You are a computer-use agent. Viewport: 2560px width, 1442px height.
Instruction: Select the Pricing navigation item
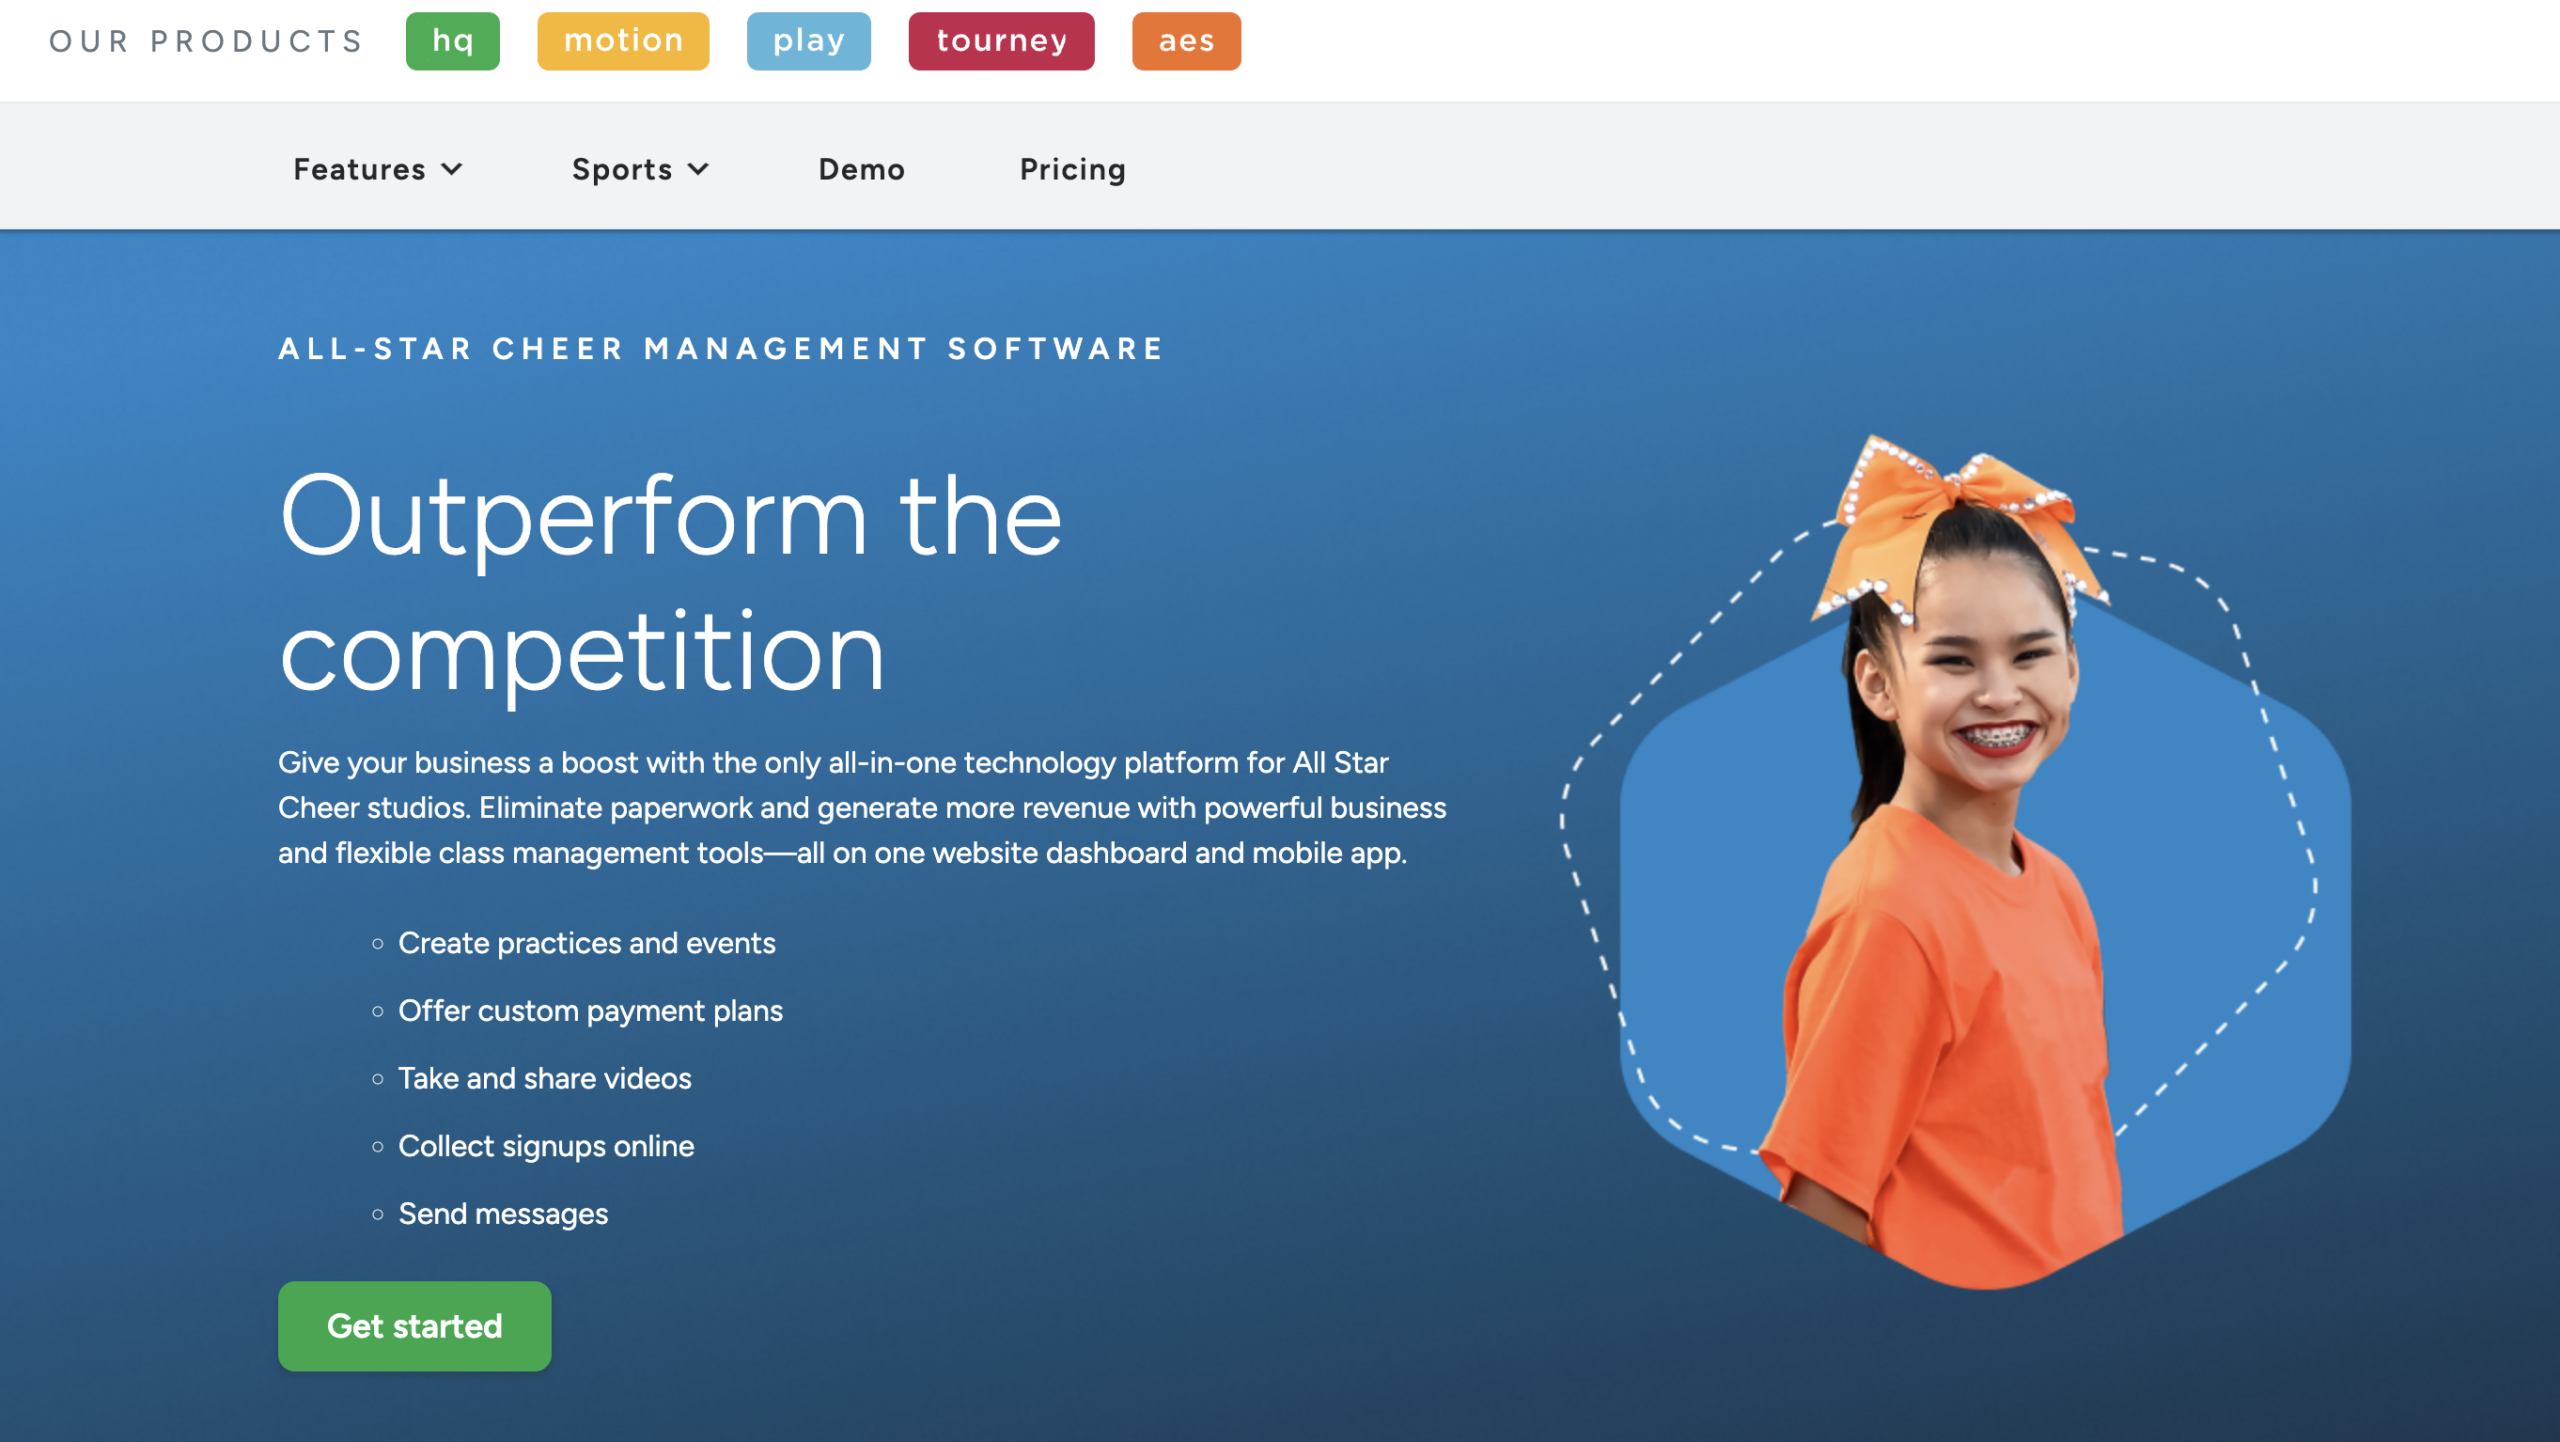(x=1071, y=169)
